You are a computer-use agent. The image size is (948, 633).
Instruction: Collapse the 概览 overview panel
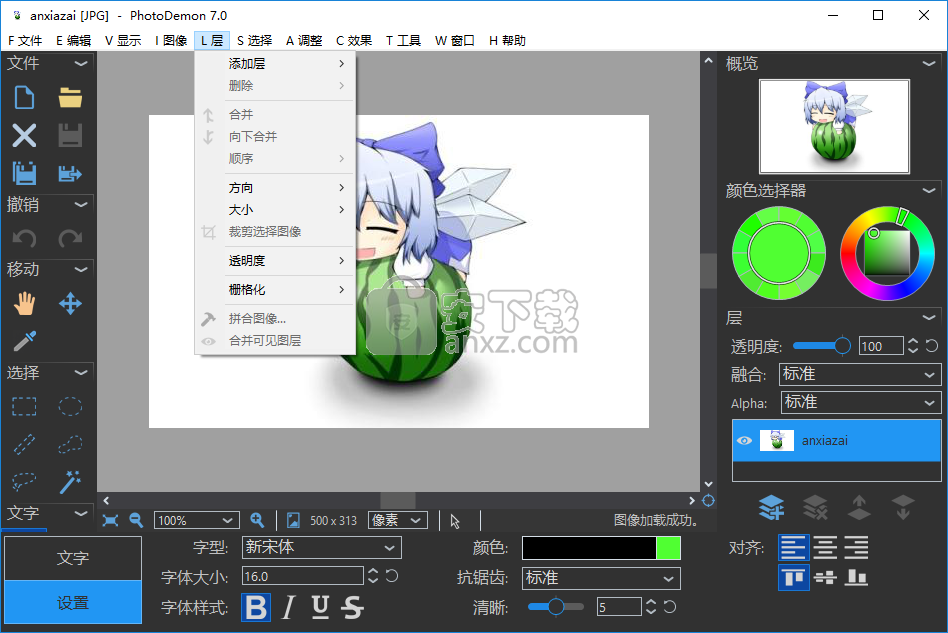929,63
